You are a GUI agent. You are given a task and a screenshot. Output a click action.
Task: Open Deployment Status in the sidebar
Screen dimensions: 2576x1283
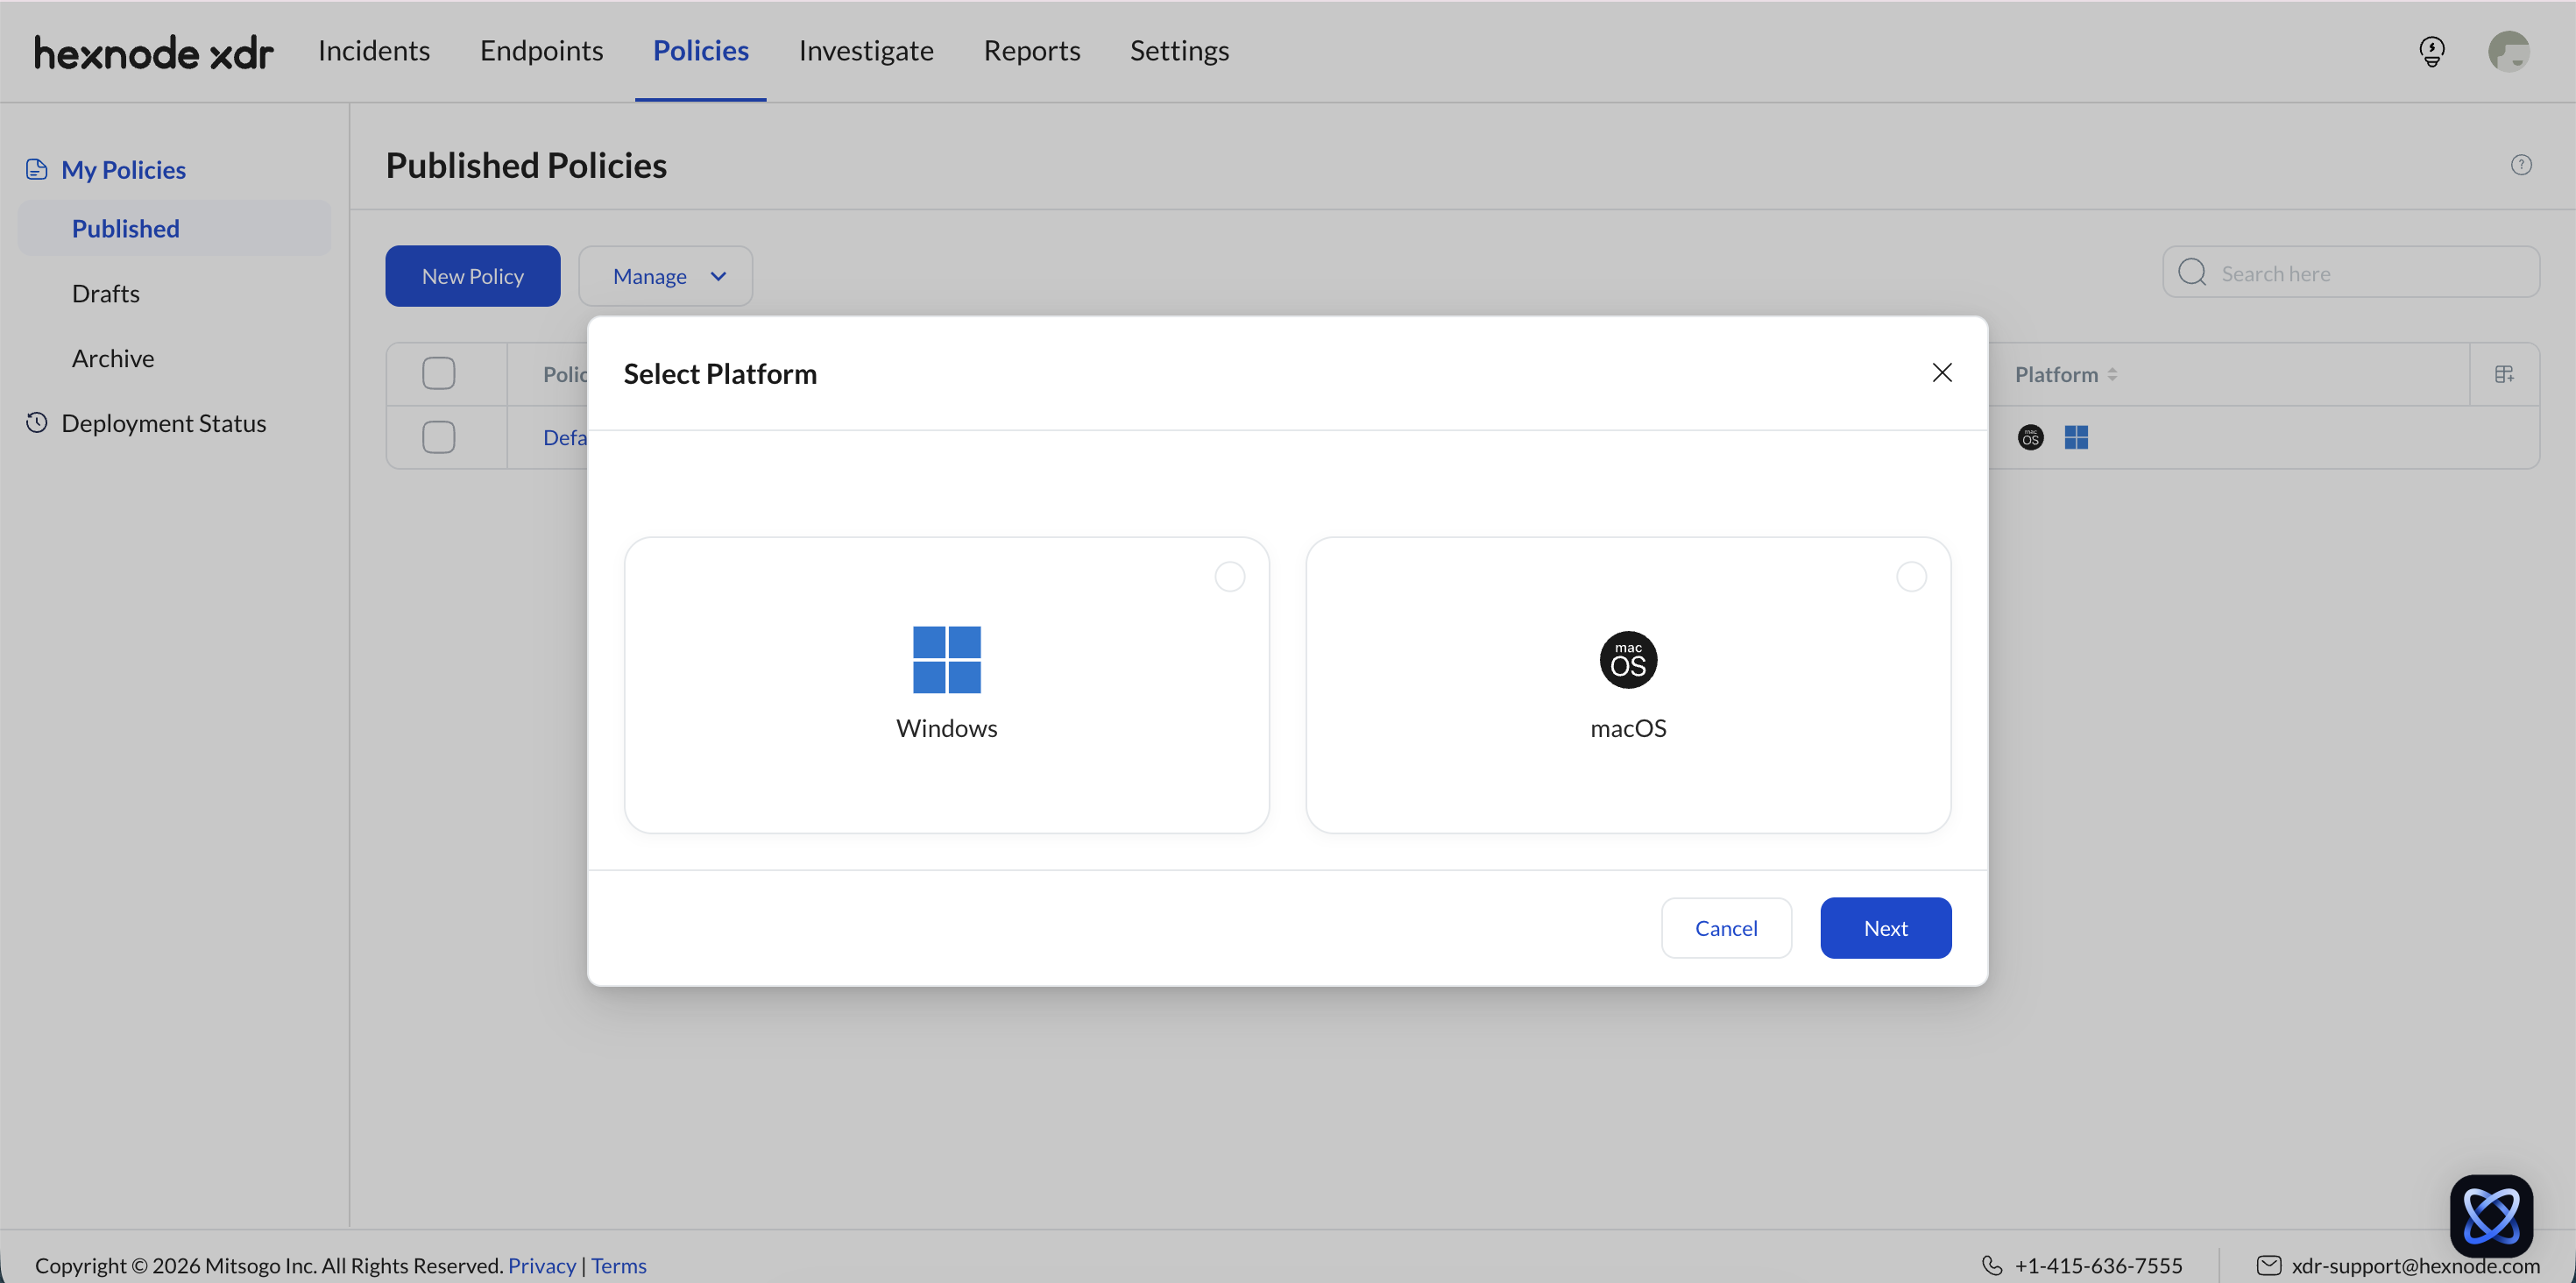point(164,422)
